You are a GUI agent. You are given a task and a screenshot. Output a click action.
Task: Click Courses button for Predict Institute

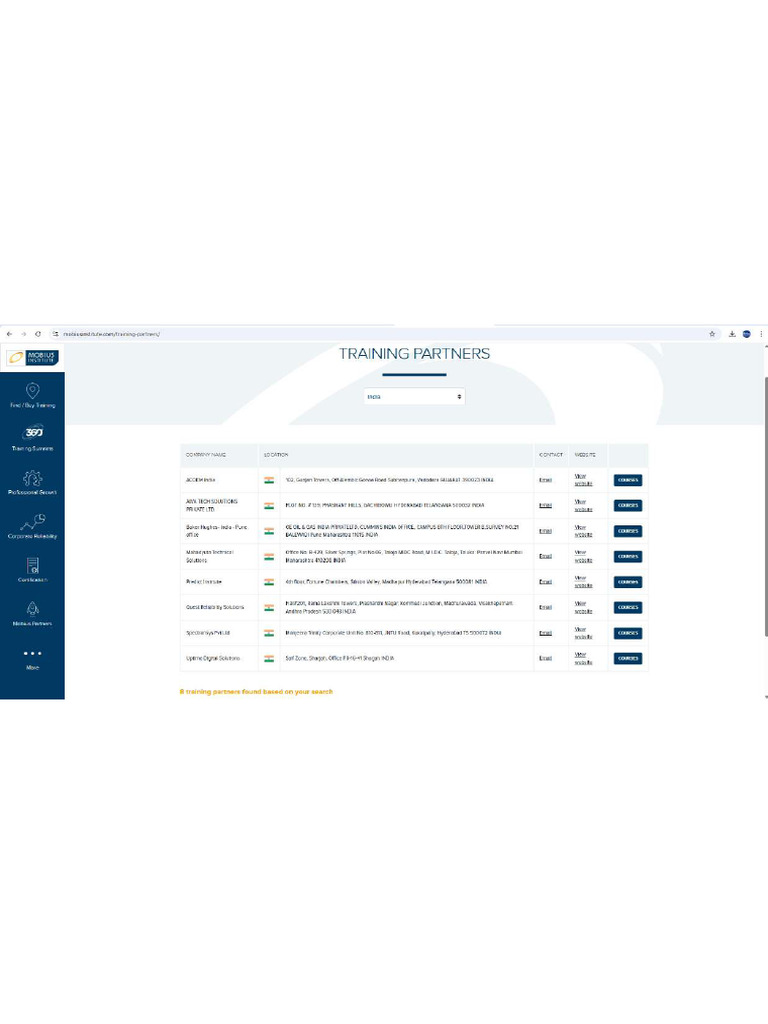click(628, 582)
